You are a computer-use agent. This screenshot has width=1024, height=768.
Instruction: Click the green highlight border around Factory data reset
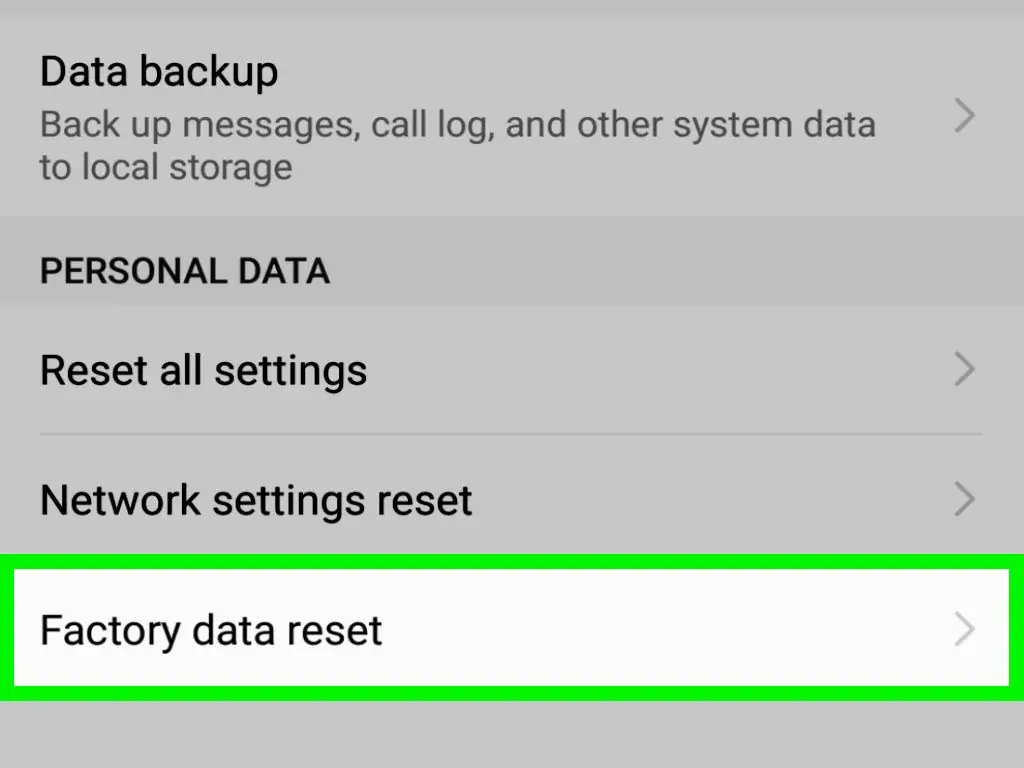[512, 562]
